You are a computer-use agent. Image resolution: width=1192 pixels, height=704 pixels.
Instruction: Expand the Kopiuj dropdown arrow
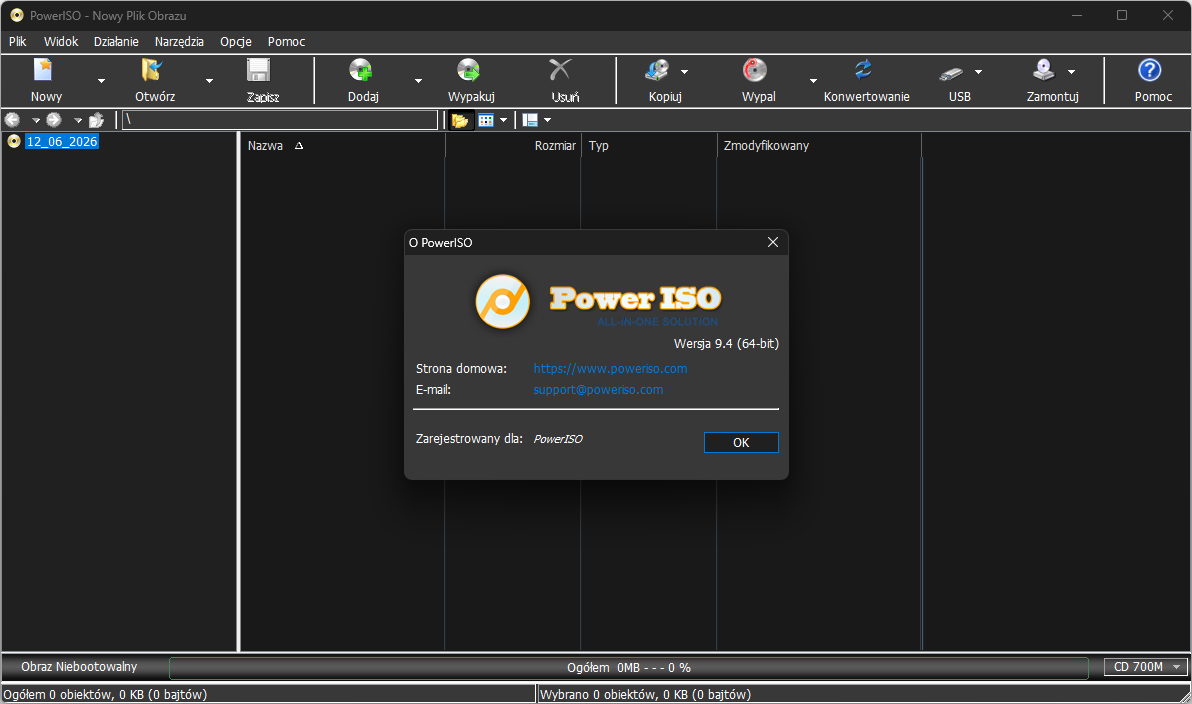coord(684,72)
